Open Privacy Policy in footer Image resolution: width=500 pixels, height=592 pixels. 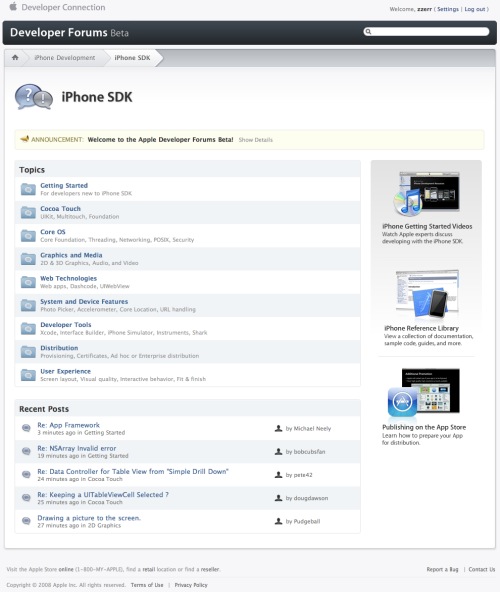pos(191,585)
